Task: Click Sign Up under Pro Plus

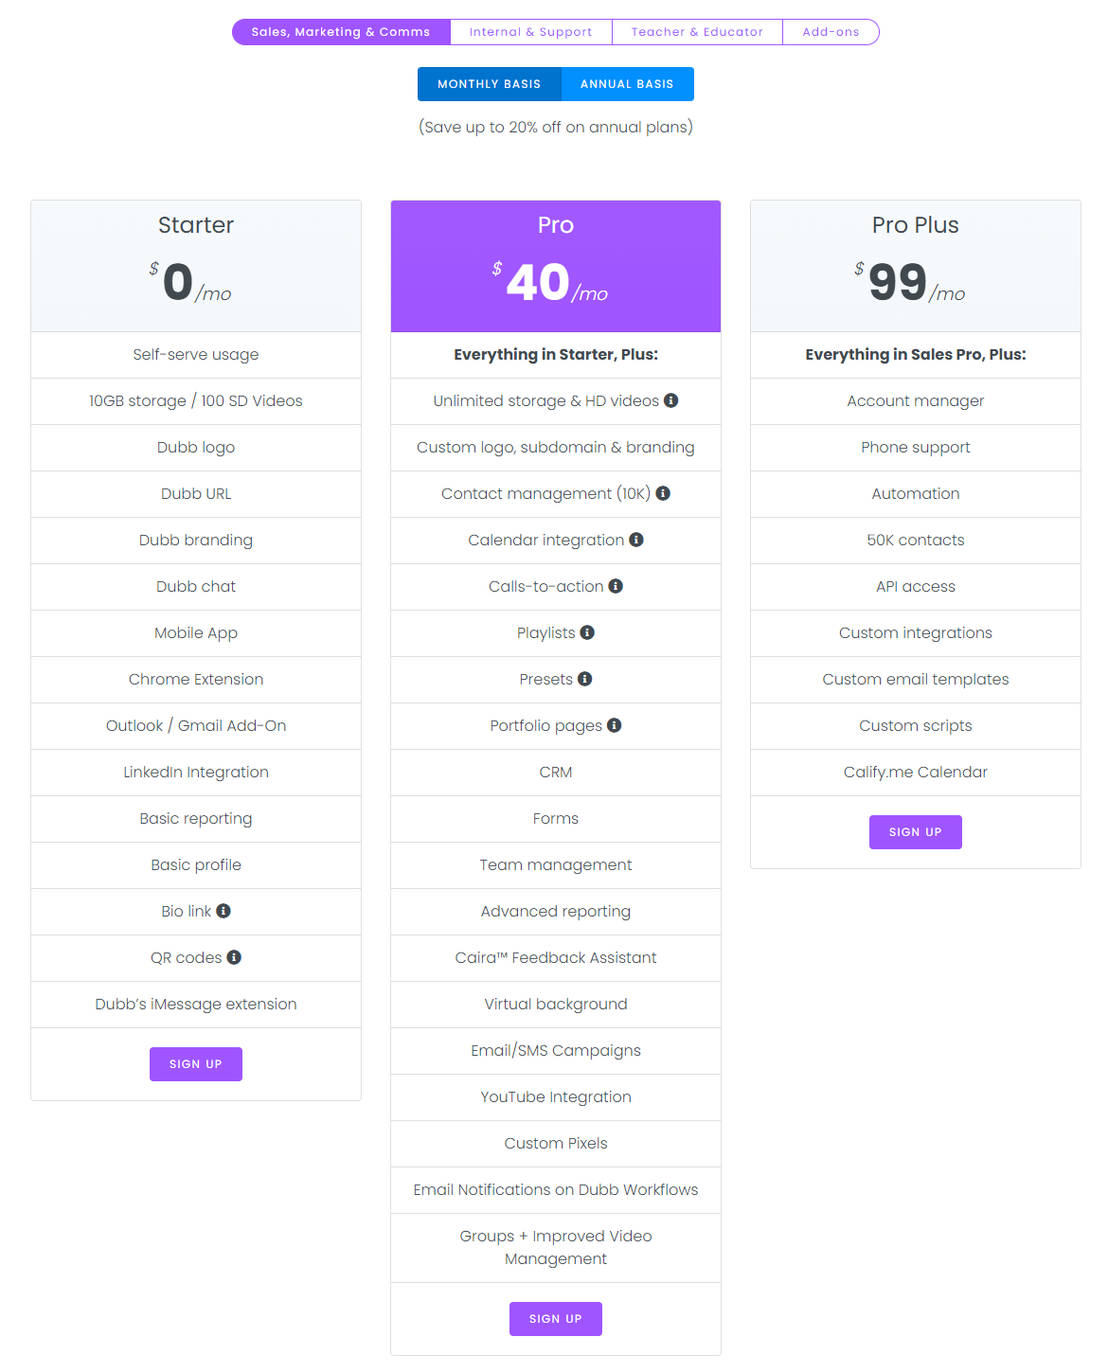Action: (x=915, y=831)
